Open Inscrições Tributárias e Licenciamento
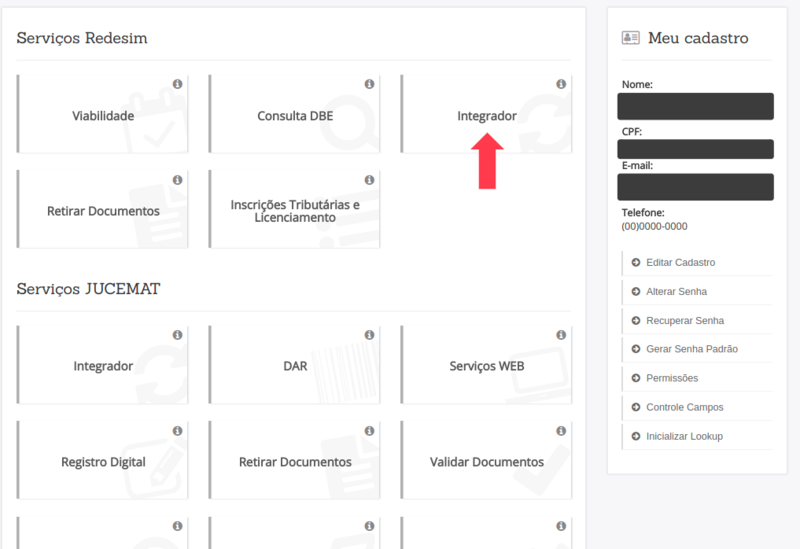800x549 pixels. click(x=294, y=209)
